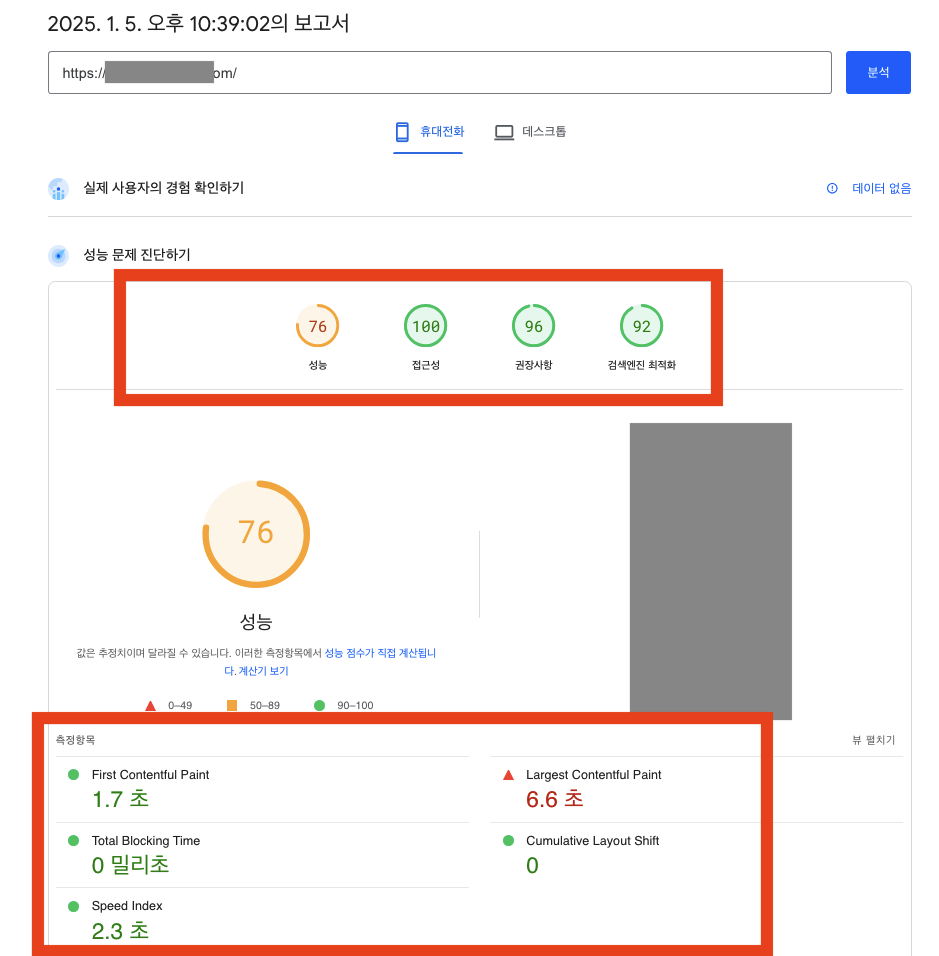The height and width of the screenshot is (956, 939).
Task: Click the monitor icon on 데스크톱 tab
Action: click(x=504, y=131)
